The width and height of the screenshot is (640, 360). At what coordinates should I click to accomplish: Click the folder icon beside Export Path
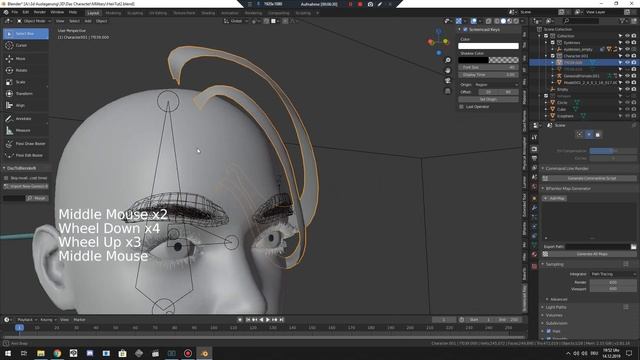[x=633, y=247]
